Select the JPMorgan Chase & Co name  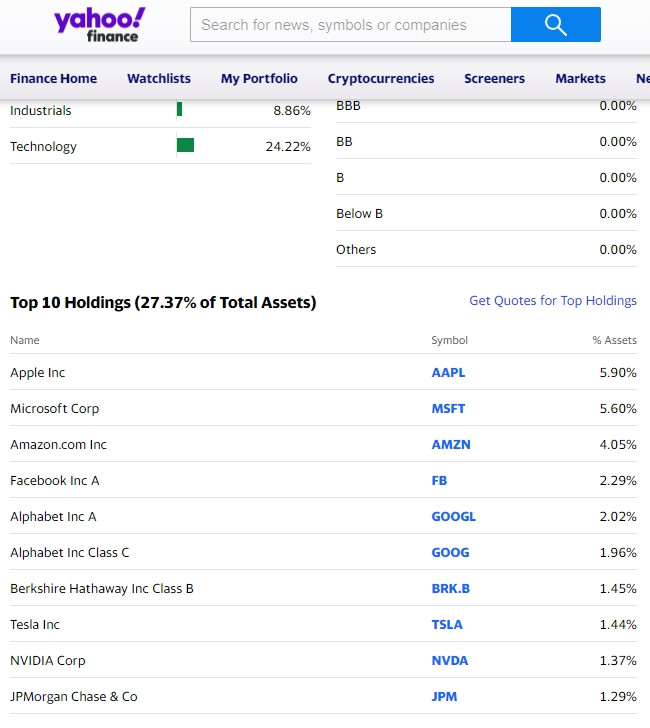click(74, 696)
